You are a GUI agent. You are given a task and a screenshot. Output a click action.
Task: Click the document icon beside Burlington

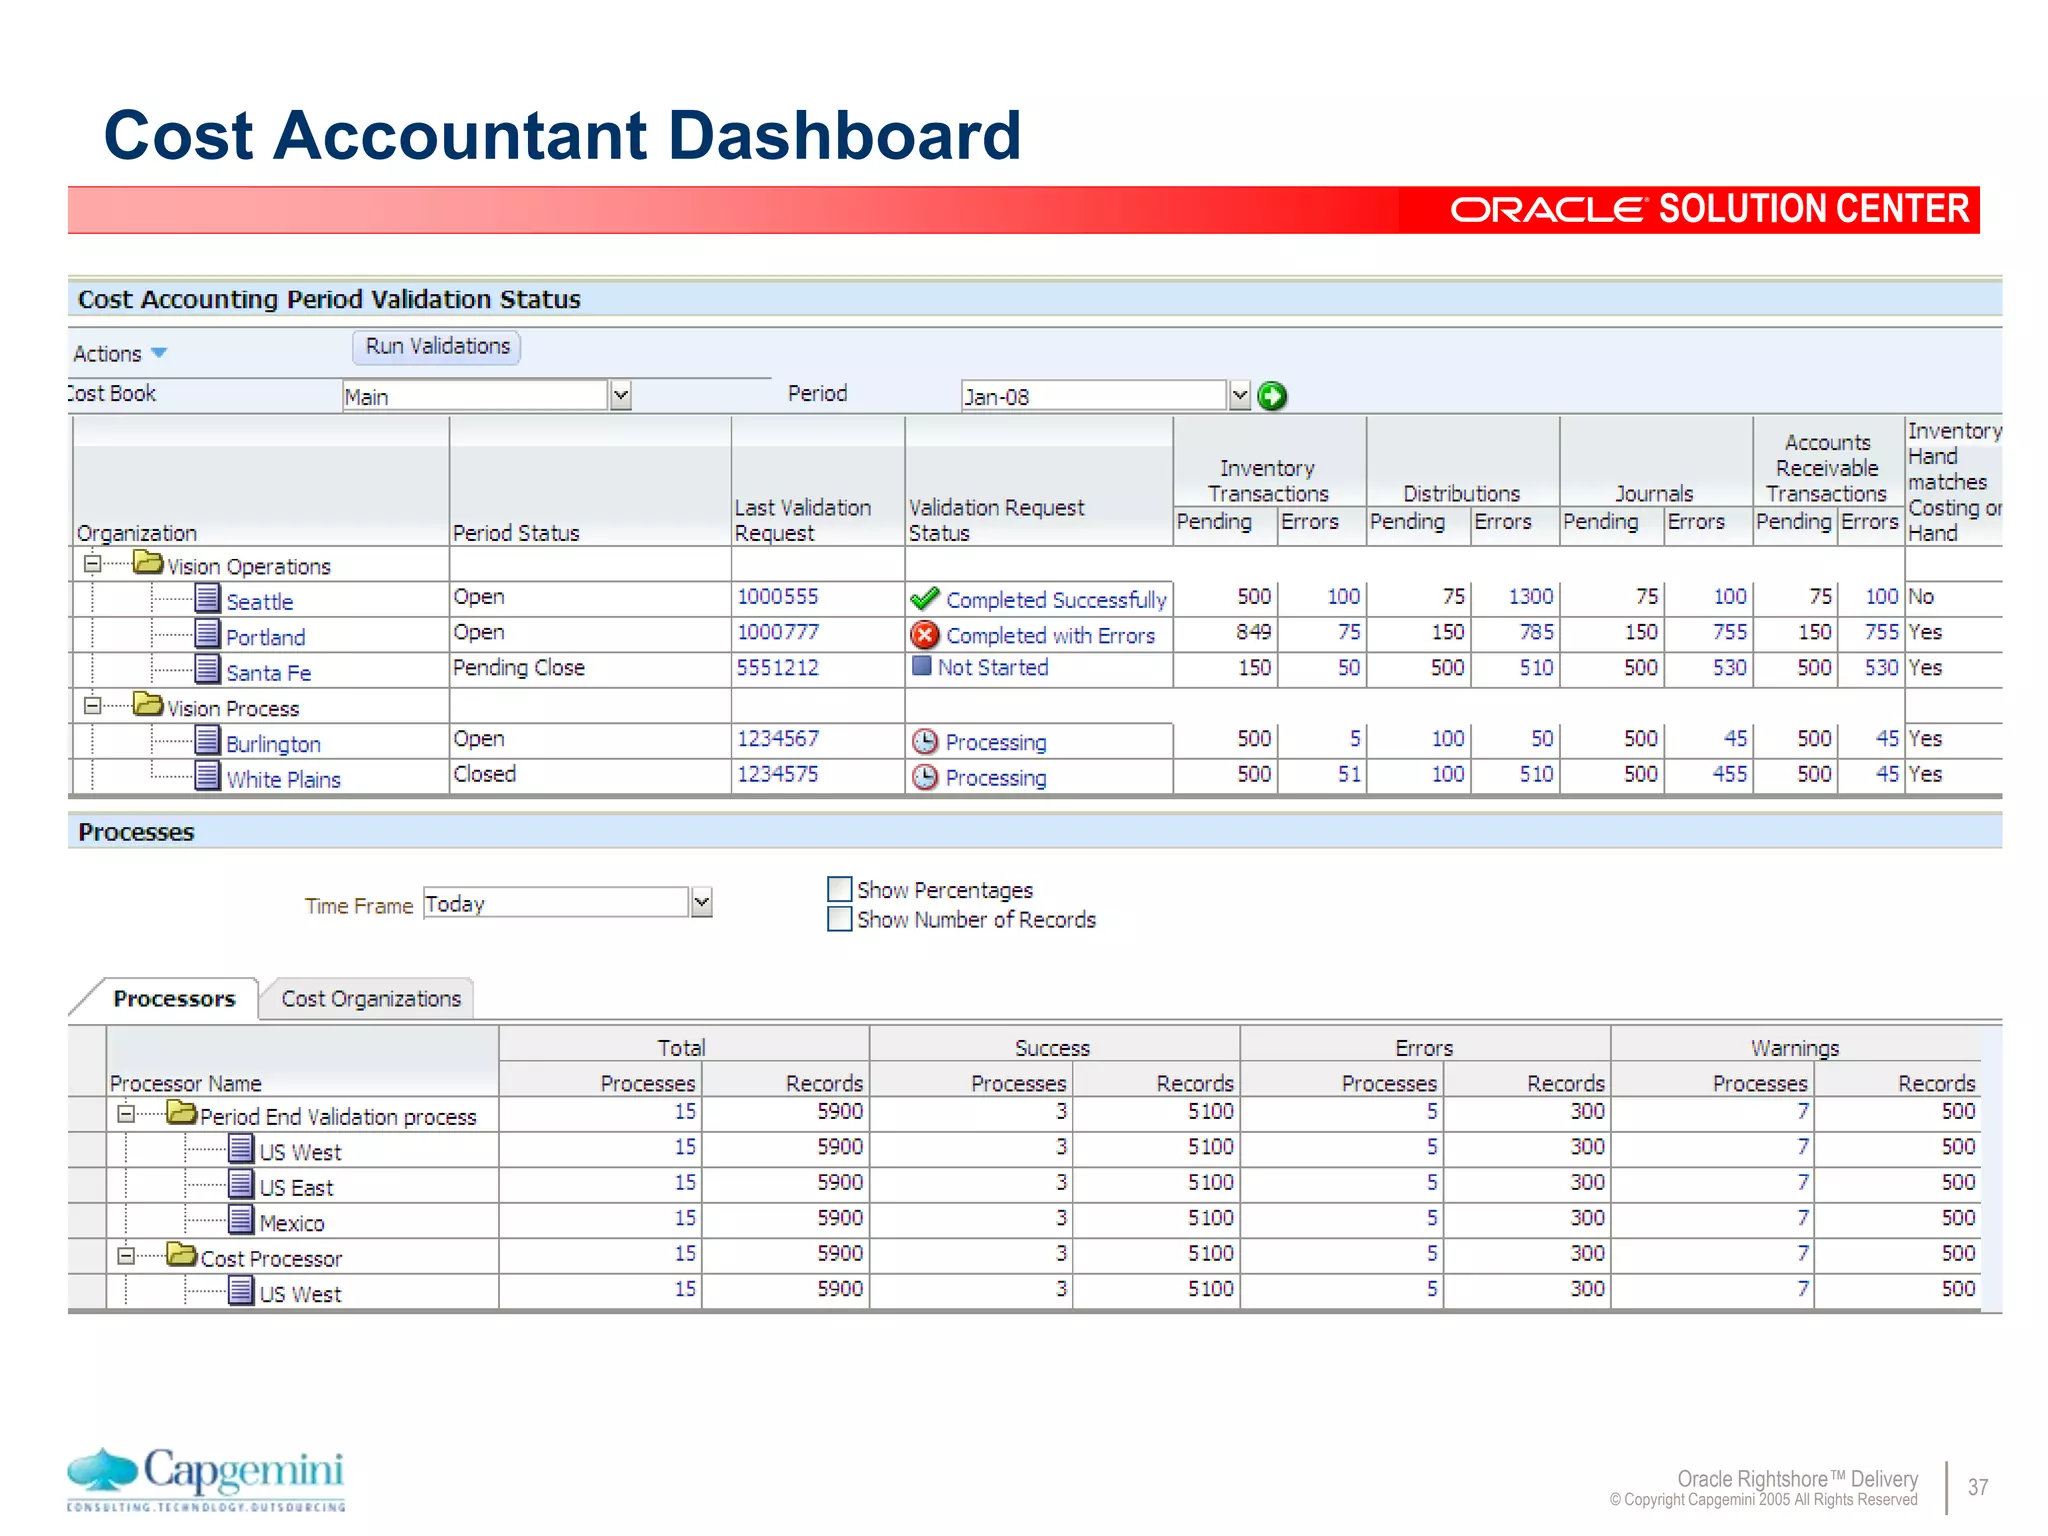click(x=207, y=740)
